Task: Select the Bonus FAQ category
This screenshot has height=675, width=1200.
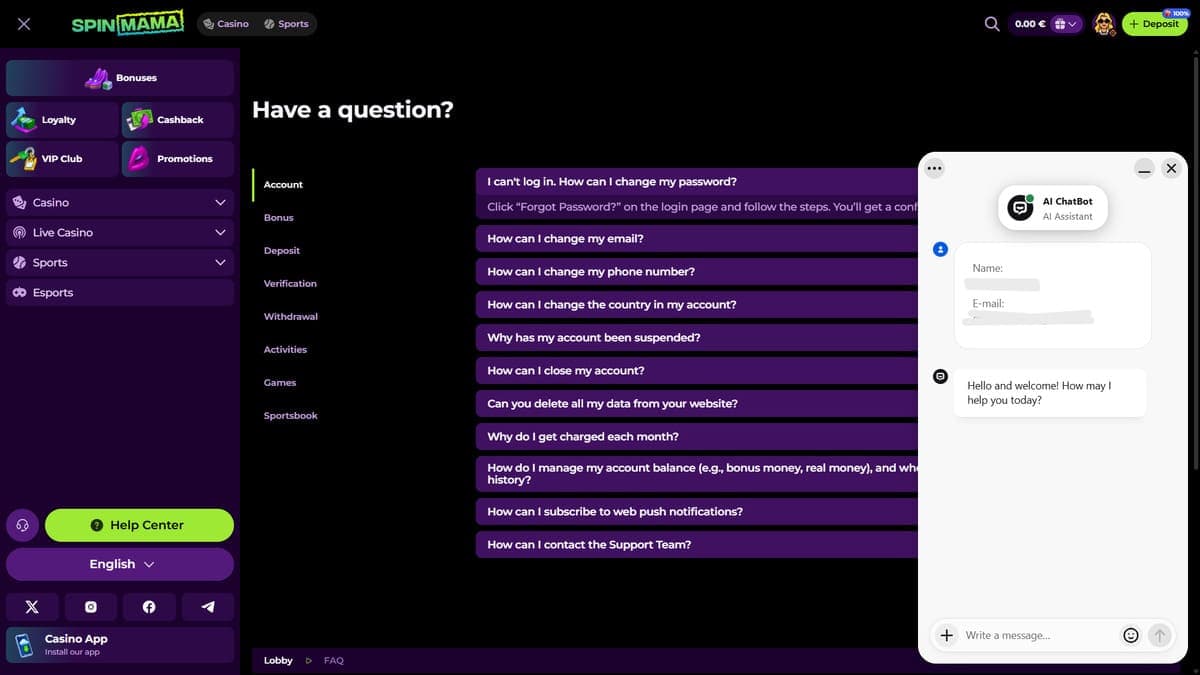Action: [x=279, y=217]
